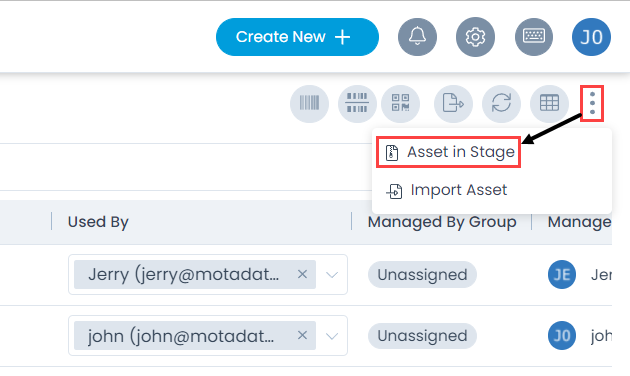Open the column selection grid icon
This screenshot has width=630, height=376.
549,104
